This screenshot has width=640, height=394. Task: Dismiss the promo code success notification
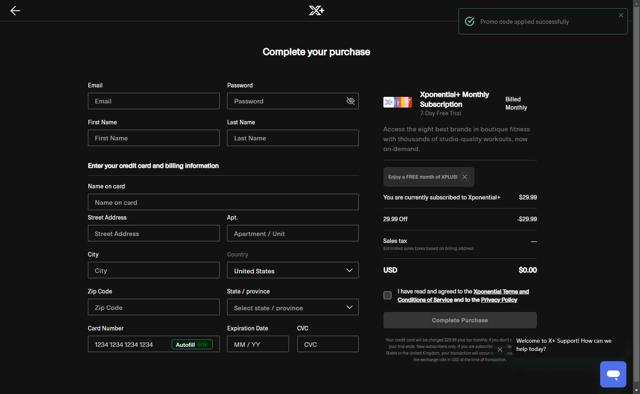621,15
